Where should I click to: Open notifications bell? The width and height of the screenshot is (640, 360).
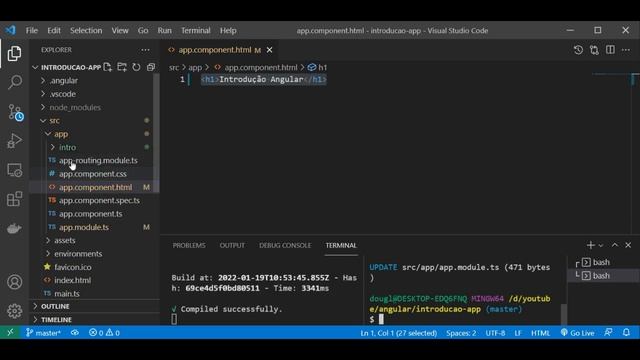pyautogui.click(x=626, y=333)
